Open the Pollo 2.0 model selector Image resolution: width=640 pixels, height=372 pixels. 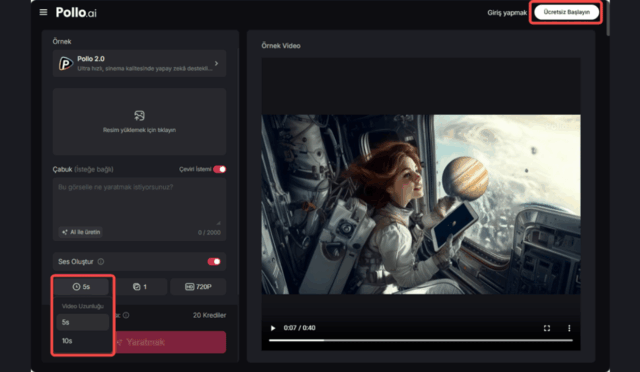pyautogui.click(x=139, y=63)
